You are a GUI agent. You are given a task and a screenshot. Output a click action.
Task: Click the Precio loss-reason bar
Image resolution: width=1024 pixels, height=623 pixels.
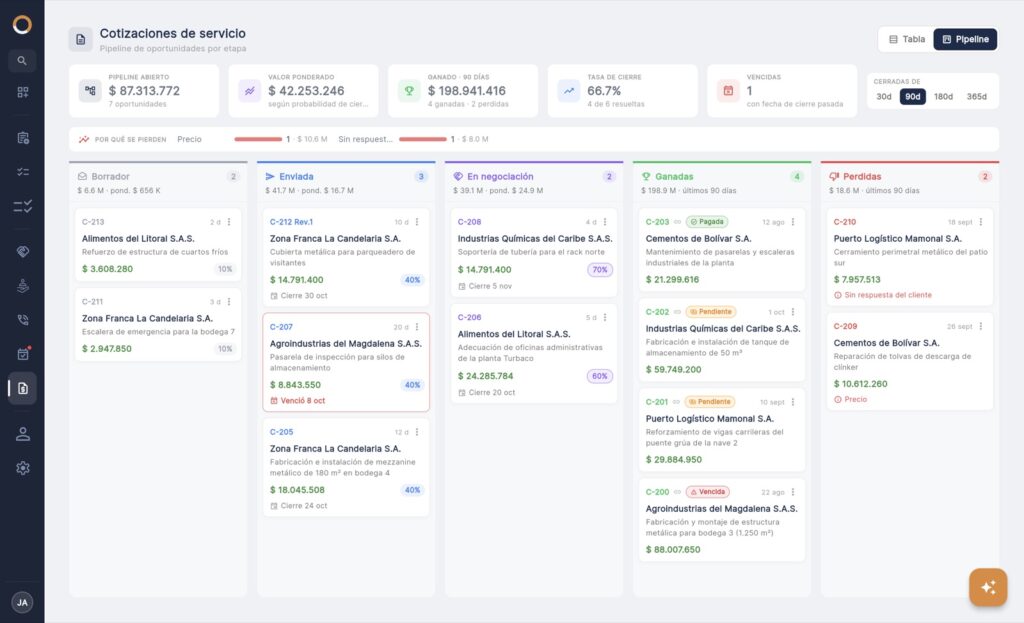point(258,139)
